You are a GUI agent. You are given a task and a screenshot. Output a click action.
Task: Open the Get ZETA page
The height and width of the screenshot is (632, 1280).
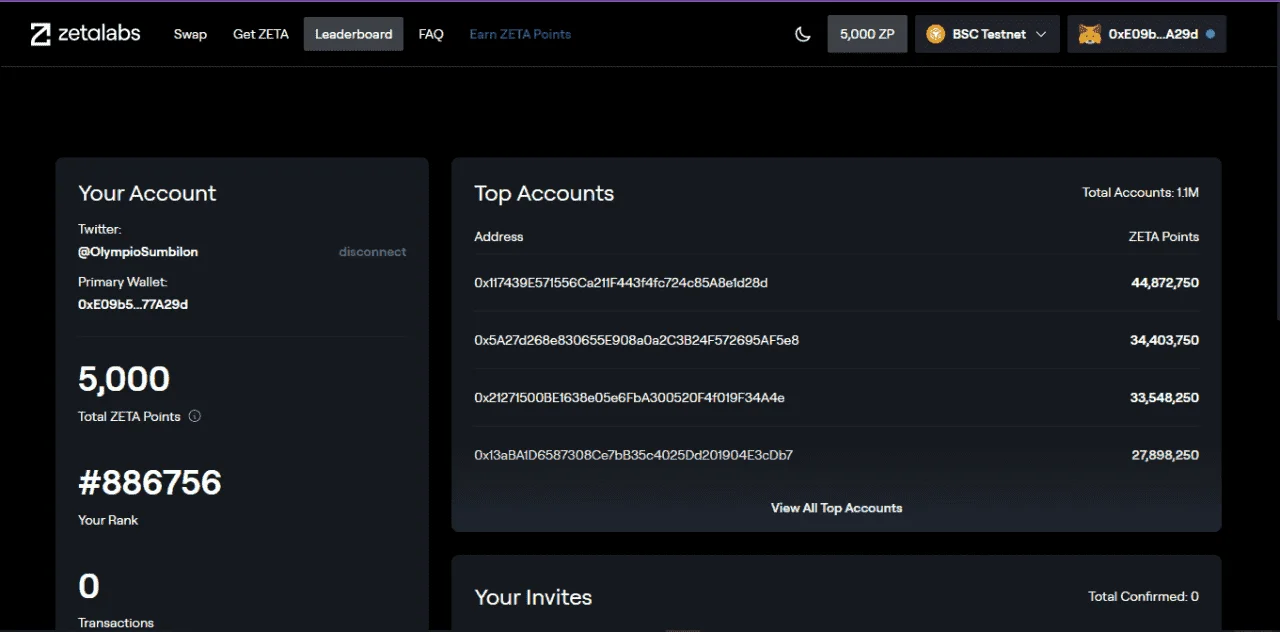pos(261,34)
